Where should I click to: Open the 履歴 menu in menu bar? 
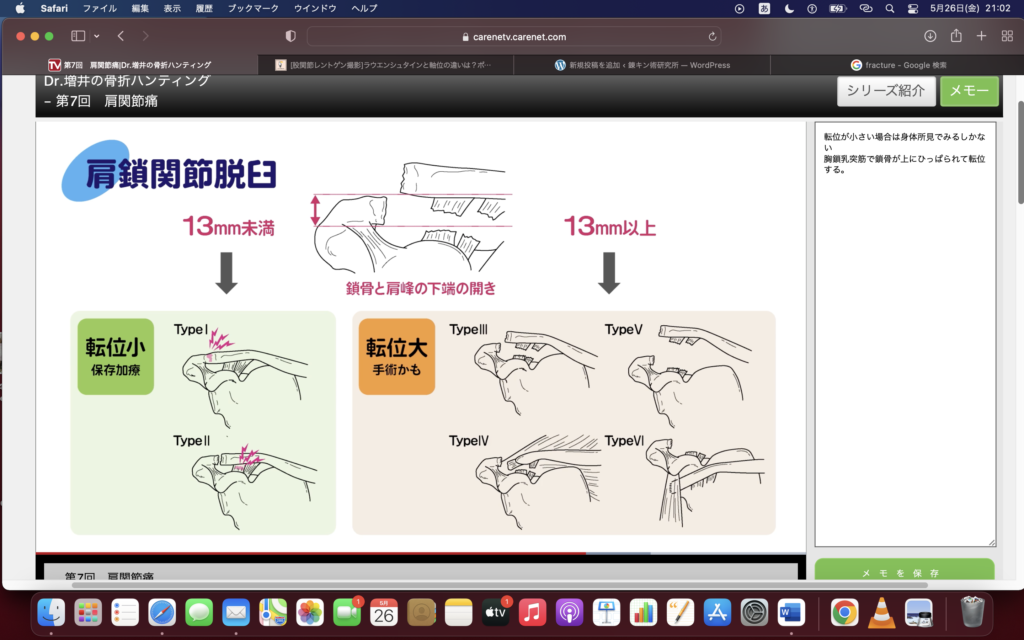tap(203, 8)
